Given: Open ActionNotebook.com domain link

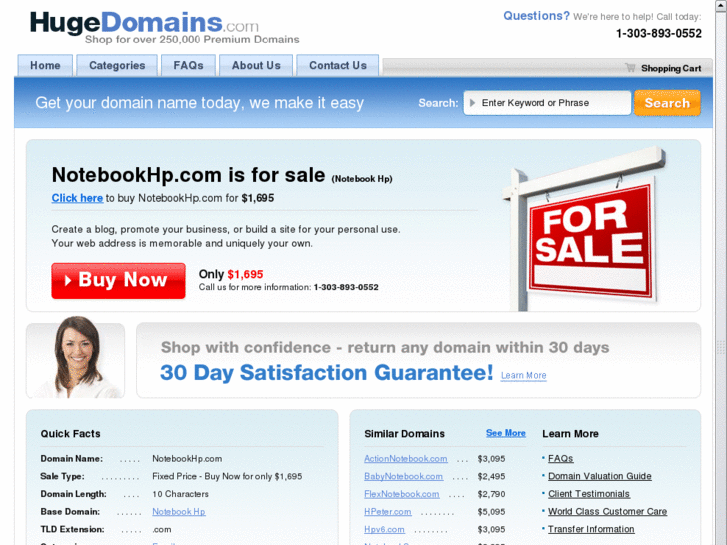Looking at the screenshot, I should click(x=406, y=458).
